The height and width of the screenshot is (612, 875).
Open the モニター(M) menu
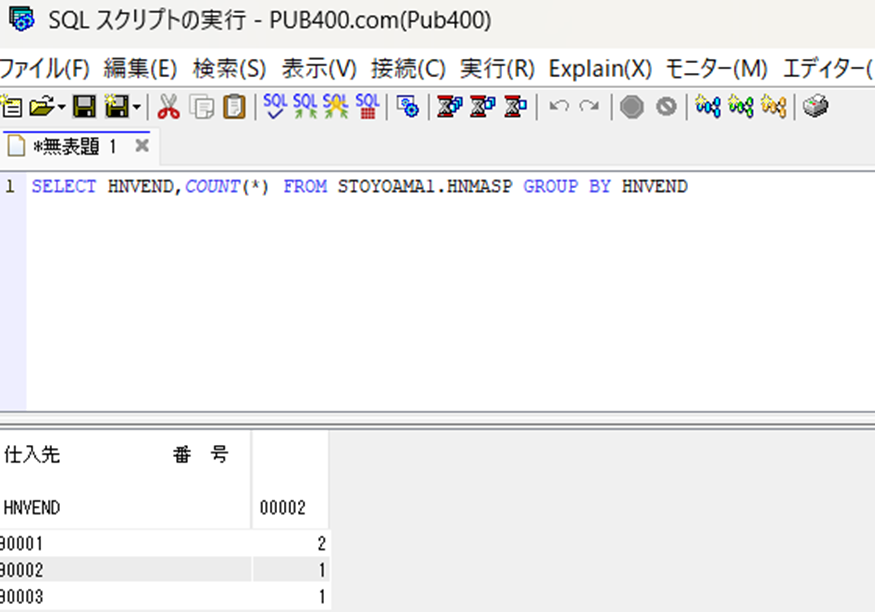717,69
